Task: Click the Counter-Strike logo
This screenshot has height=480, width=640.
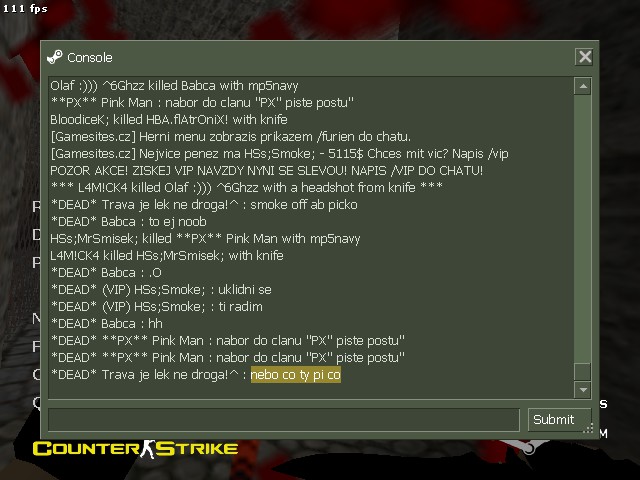Action: coord(136,449)
